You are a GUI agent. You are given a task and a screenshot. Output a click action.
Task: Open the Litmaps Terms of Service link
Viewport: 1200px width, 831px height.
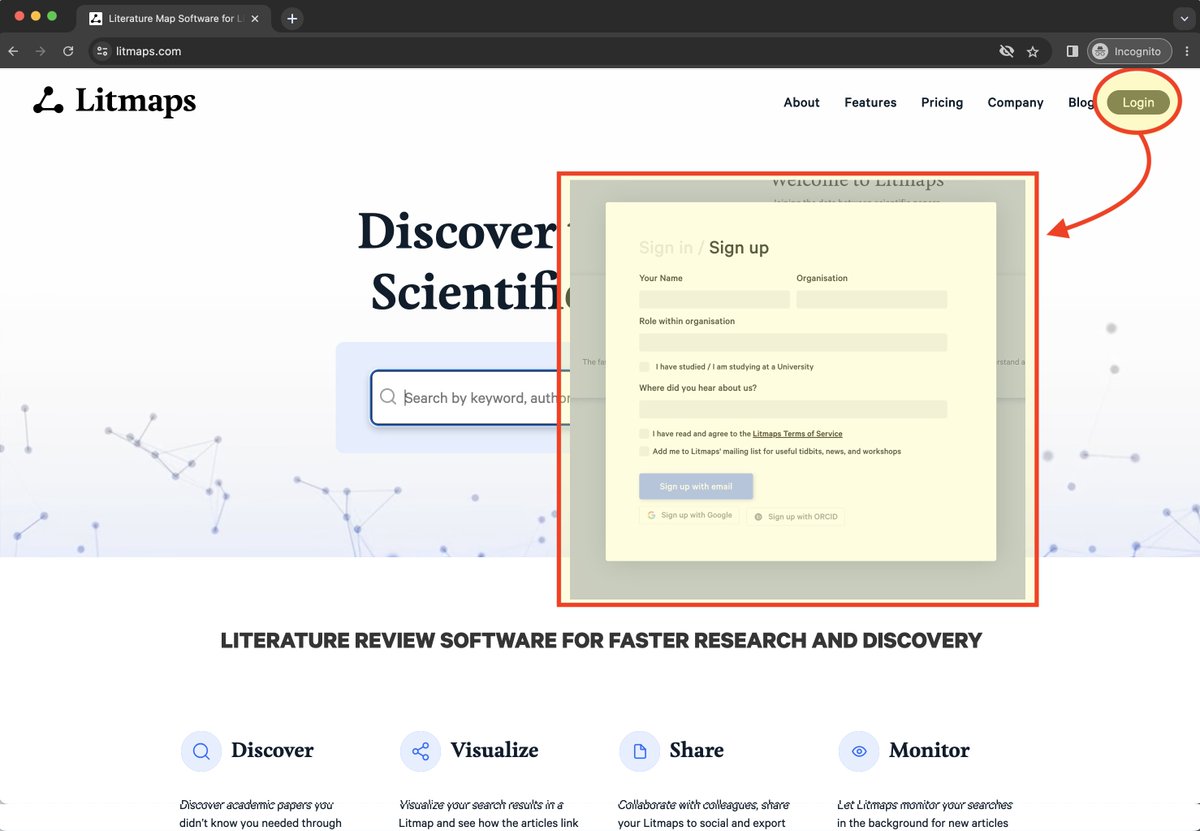coord(797,434)
